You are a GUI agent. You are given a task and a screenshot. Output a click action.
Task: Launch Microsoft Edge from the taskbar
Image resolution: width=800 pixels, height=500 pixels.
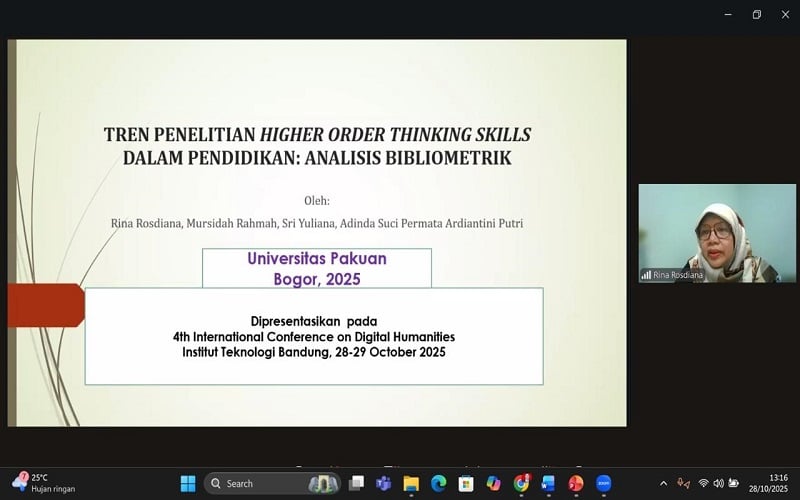[x=438, y=484]
